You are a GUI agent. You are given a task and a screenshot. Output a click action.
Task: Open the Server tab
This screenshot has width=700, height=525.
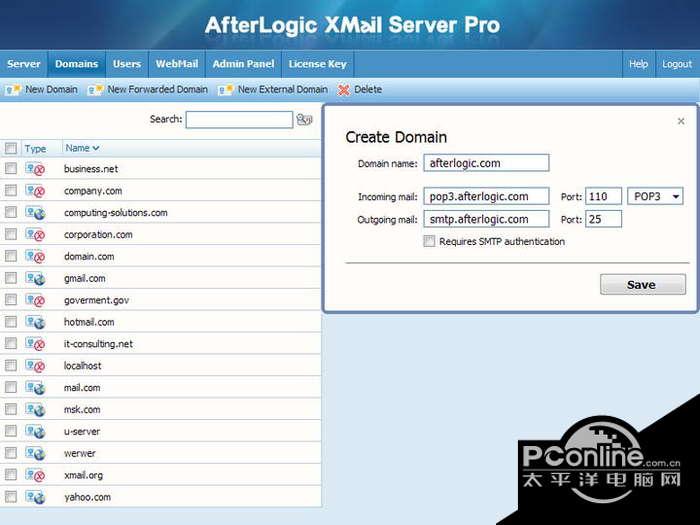pyautogui.click(x=24, y=64)
